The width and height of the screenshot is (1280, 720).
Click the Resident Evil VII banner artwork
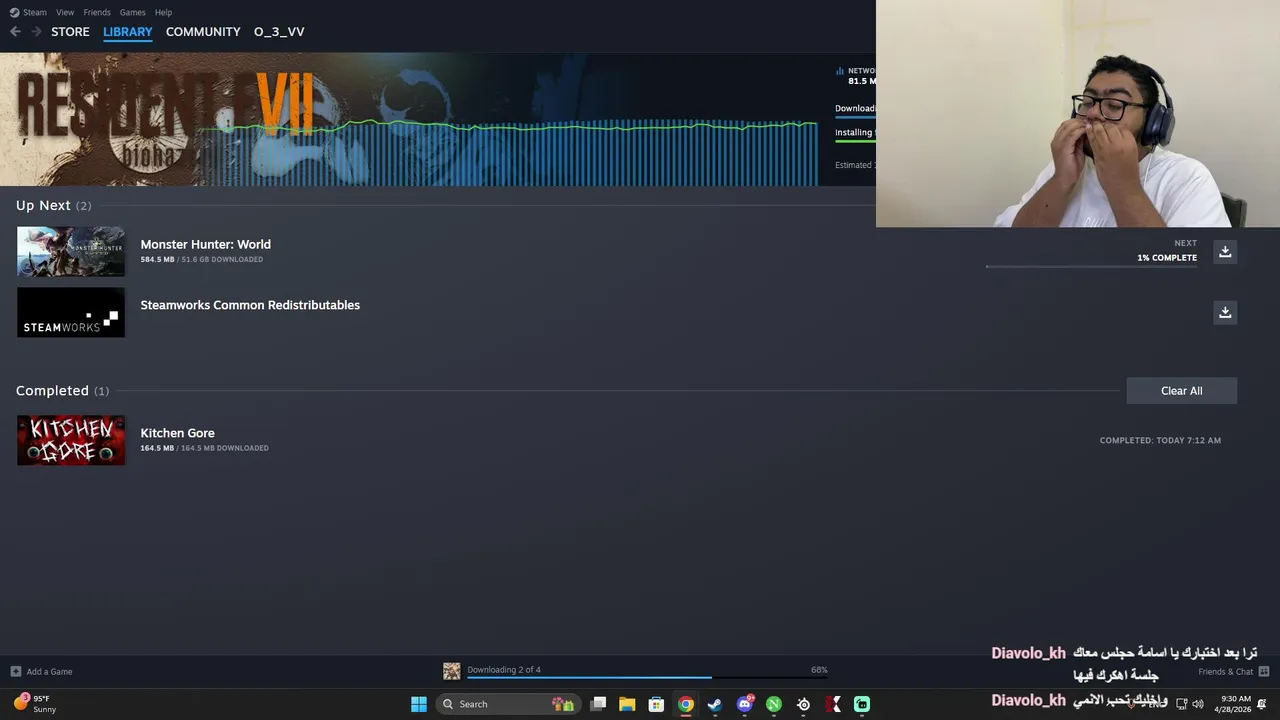[165, 120]
